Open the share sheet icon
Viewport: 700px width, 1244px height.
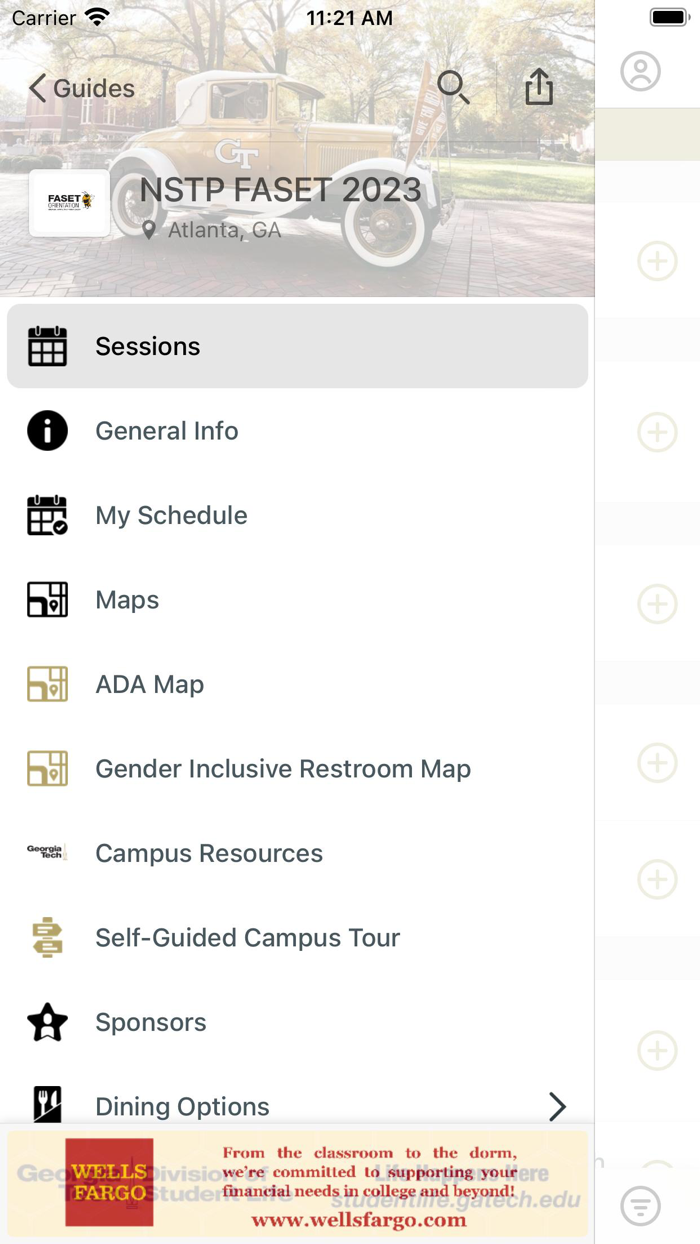(539, 87)
